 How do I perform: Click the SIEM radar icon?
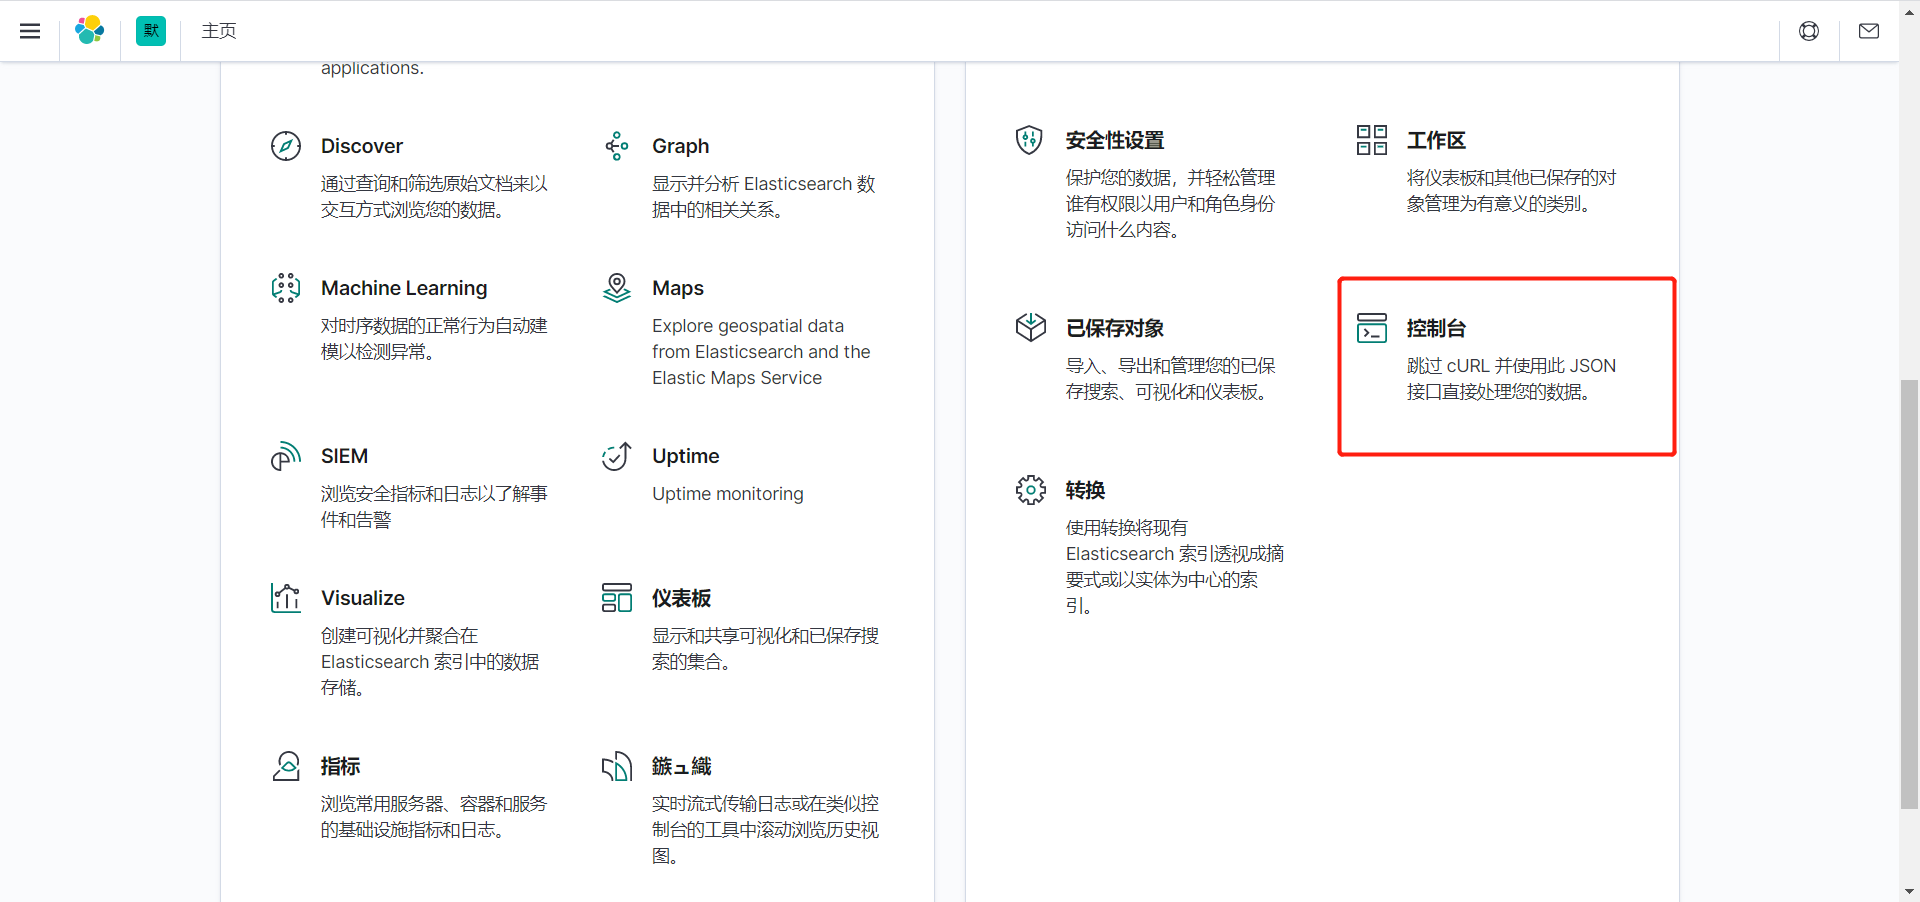(286, 456)
